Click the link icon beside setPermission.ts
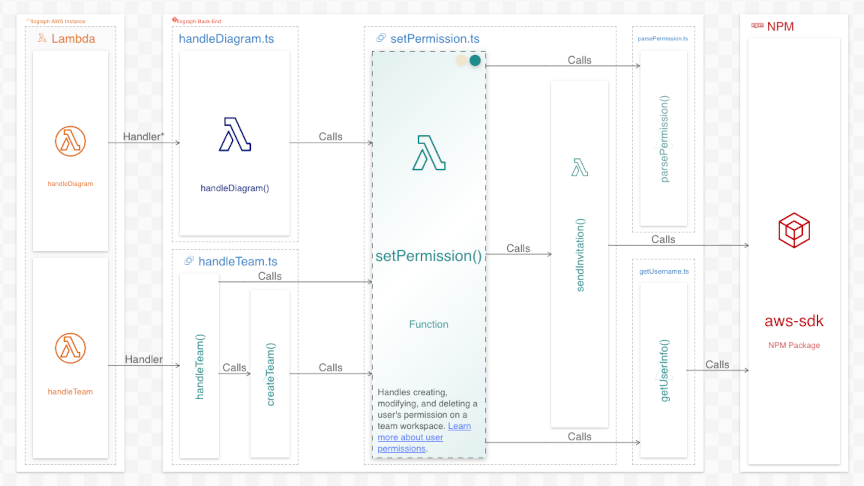Viewport: 864px width, 486px height. [381, 38]
